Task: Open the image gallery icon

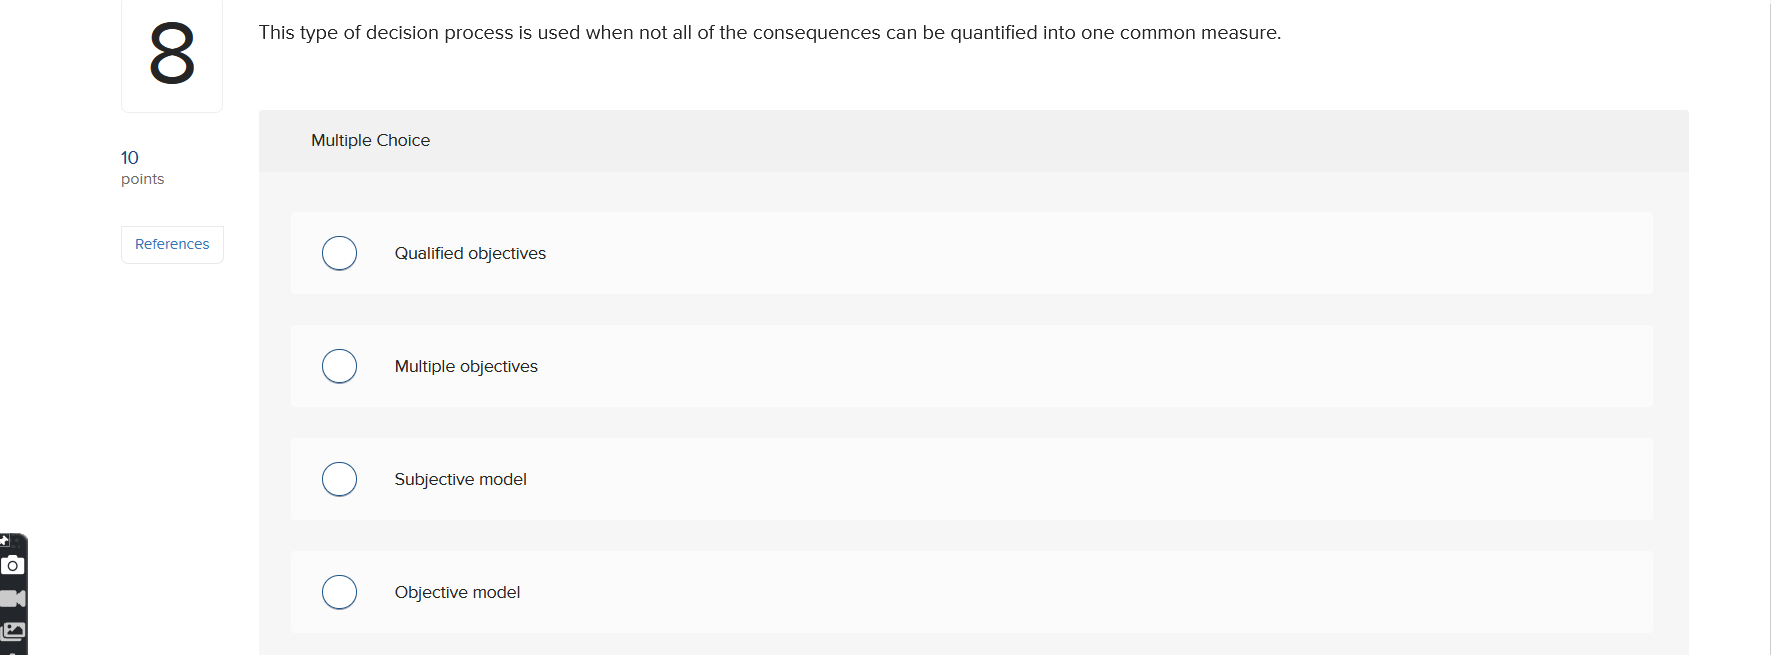Action: (x=12, y=631)
